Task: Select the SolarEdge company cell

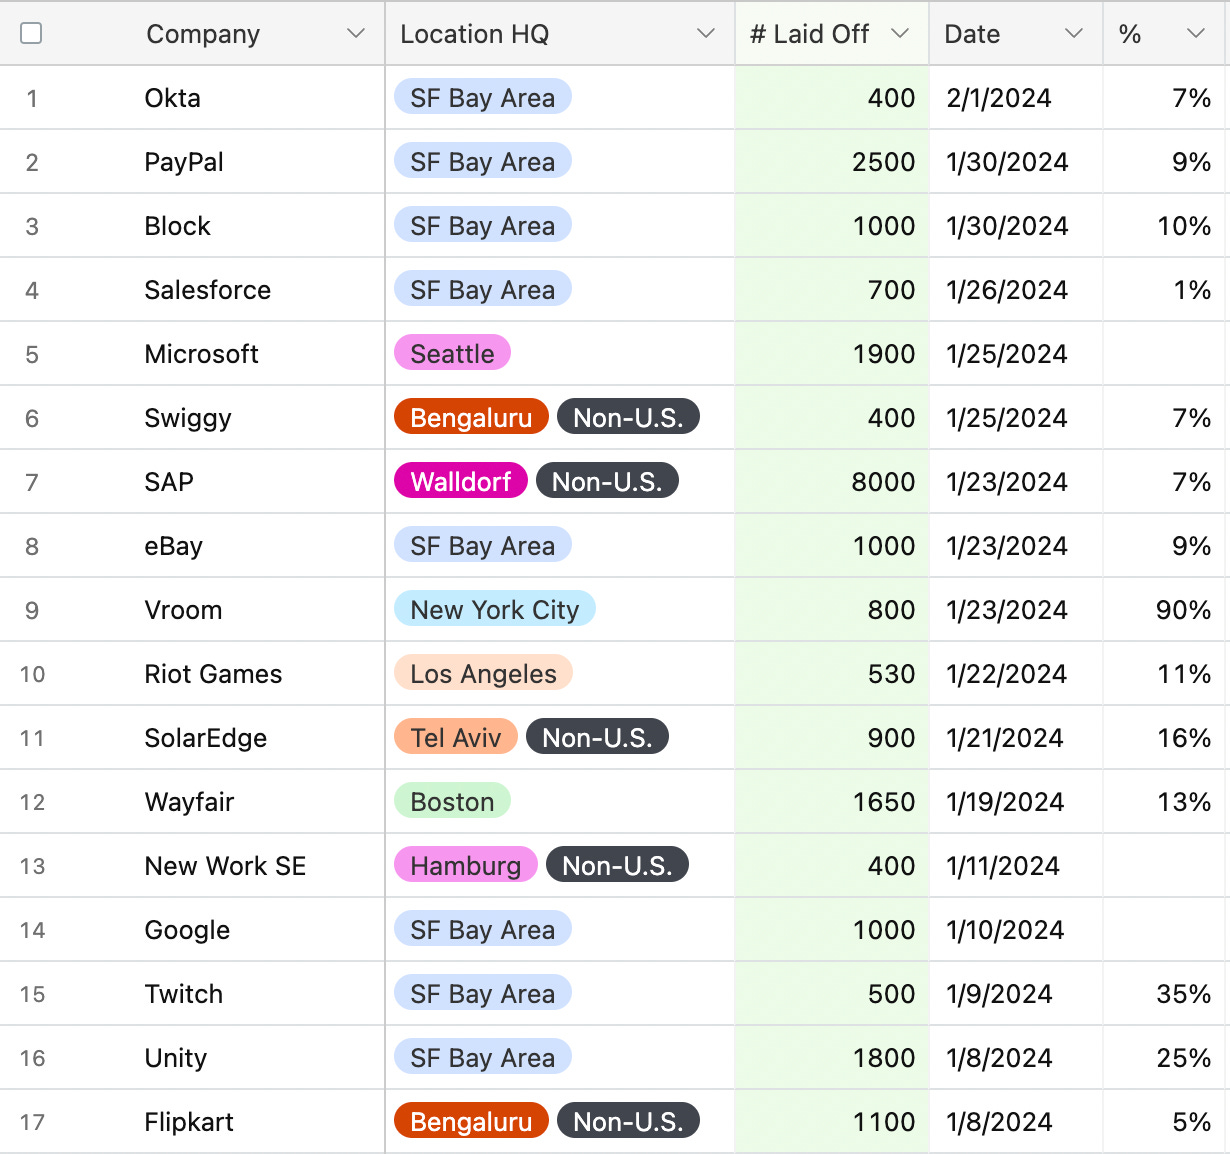Action: click(x=192, y=738)
